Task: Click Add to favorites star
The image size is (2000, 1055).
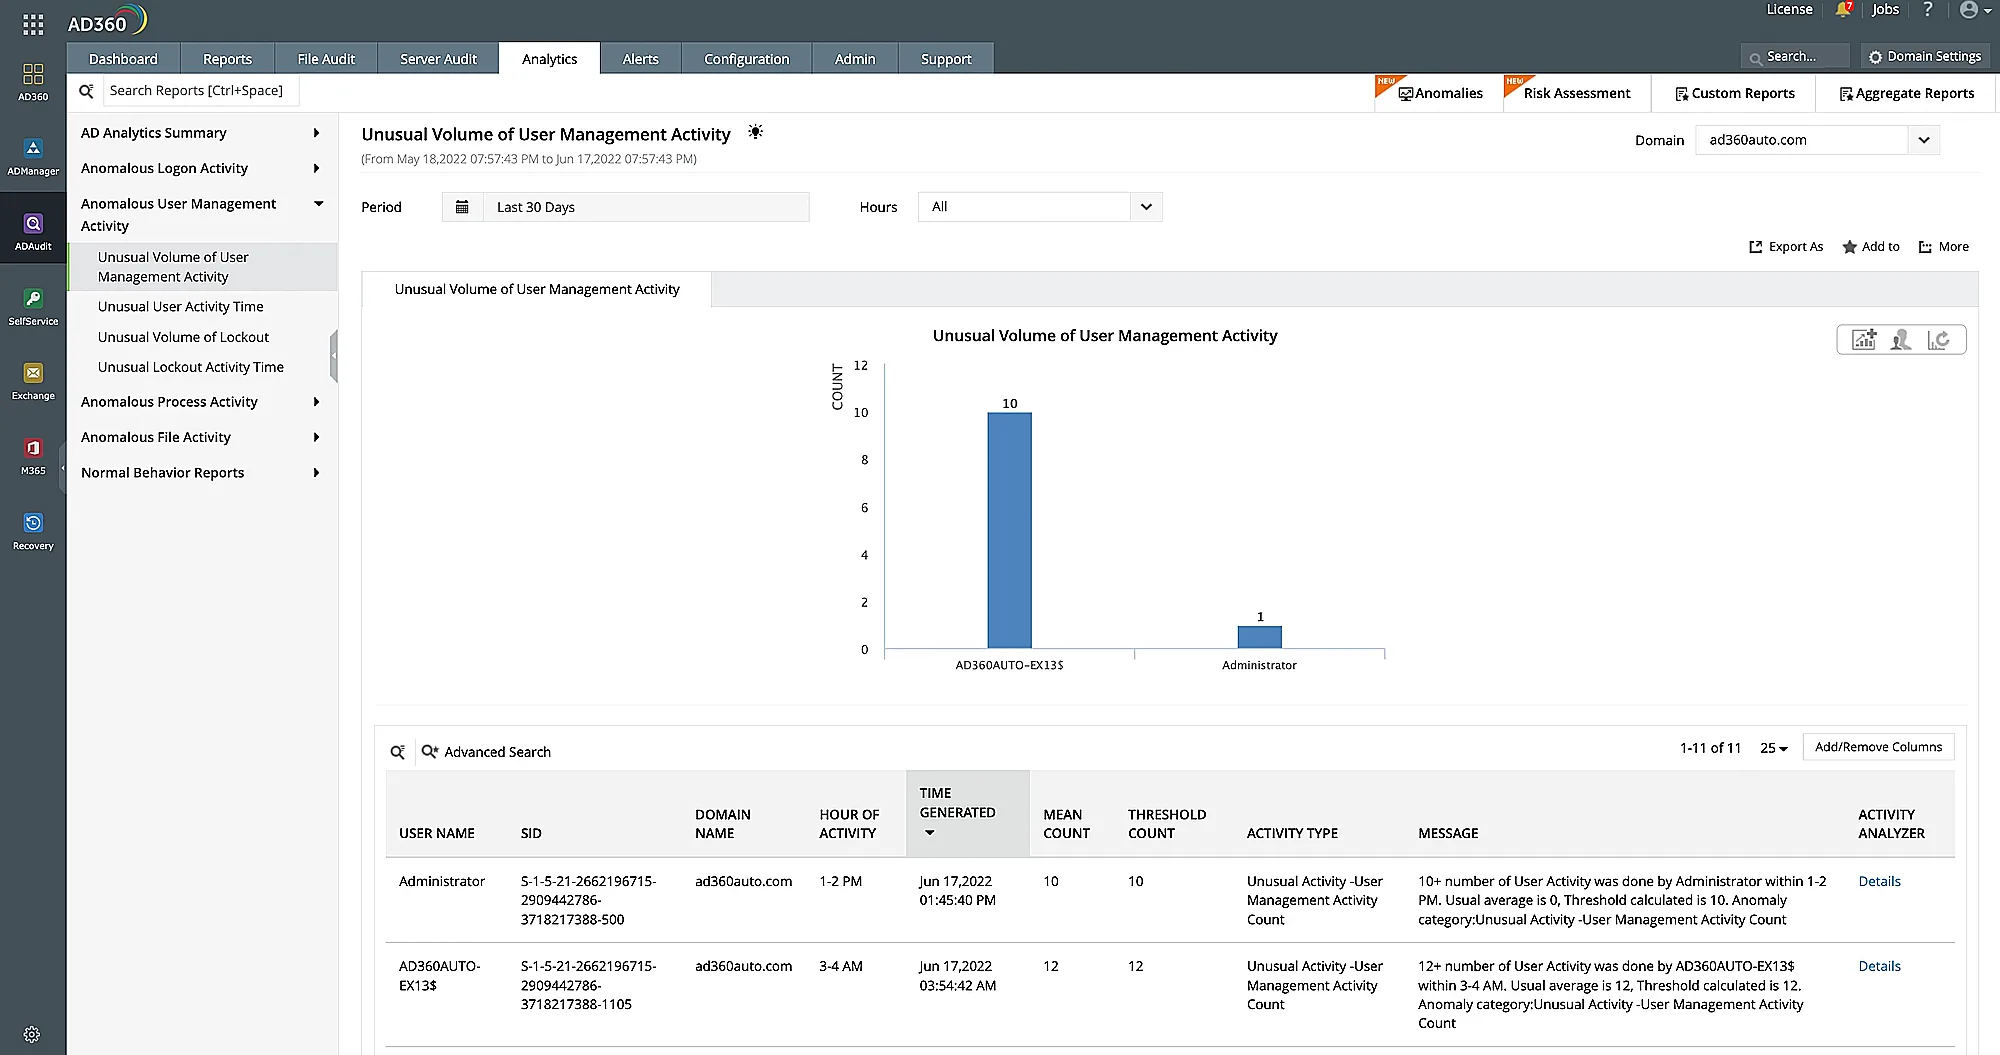Action: tap(1871, 247)
